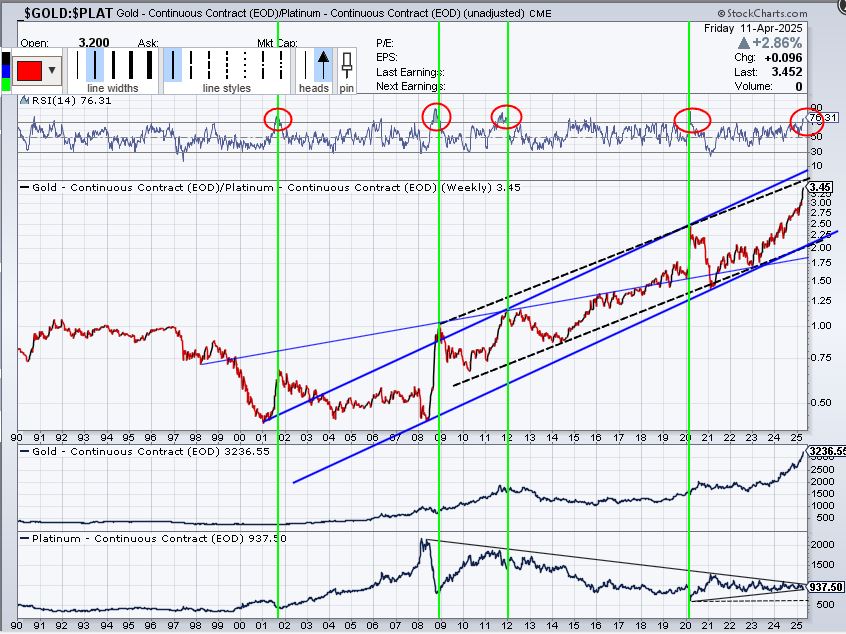This screenshot has width=846, height=634.
Task: Click the current red color swatch
Action: point(29,71)
